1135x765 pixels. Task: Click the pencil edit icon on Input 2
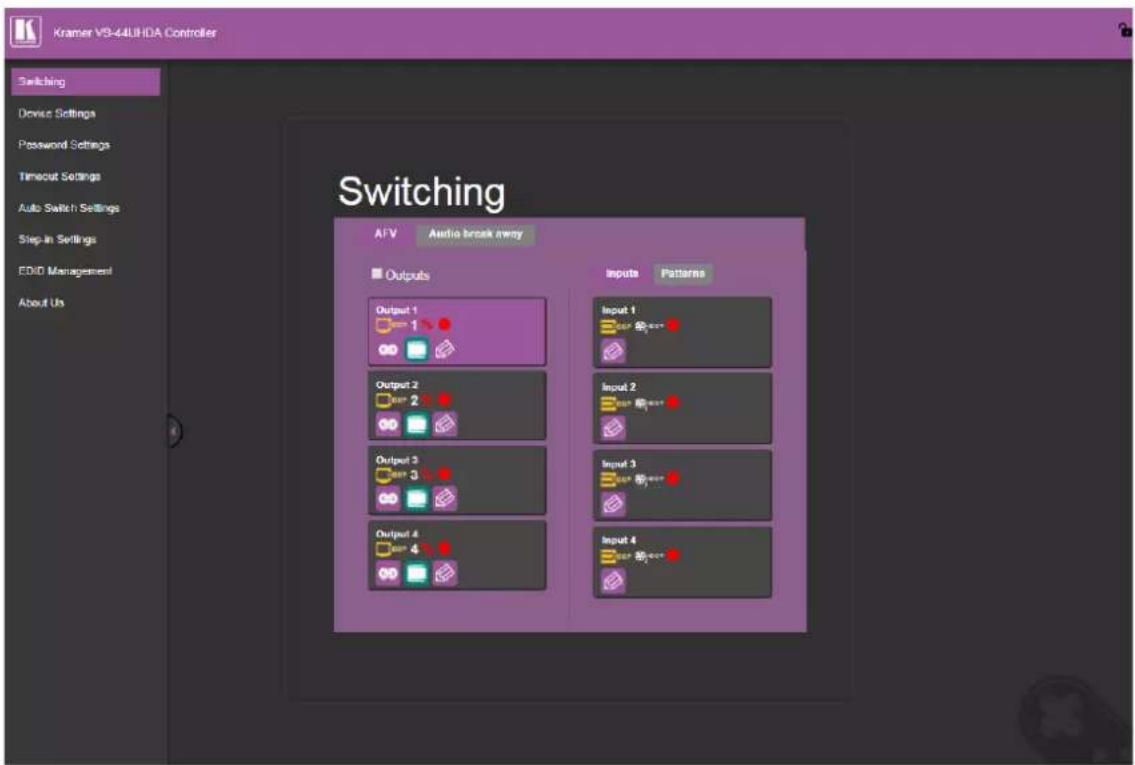[x=613, y=428]
